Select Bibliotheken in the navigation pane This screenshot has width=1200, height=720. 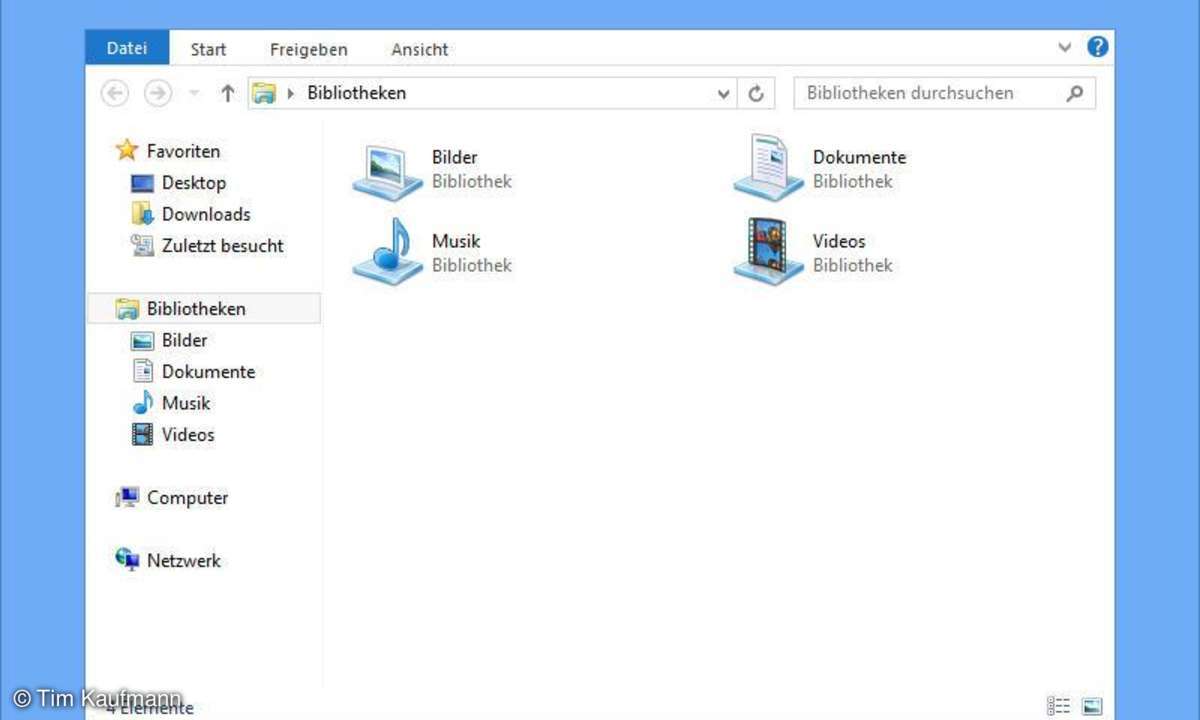[204, 309]
